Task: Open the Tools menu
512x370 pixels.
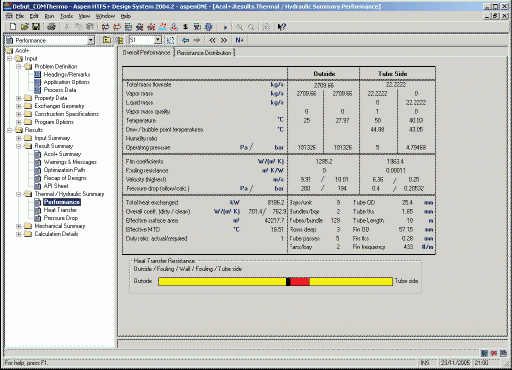Action: 67,16
